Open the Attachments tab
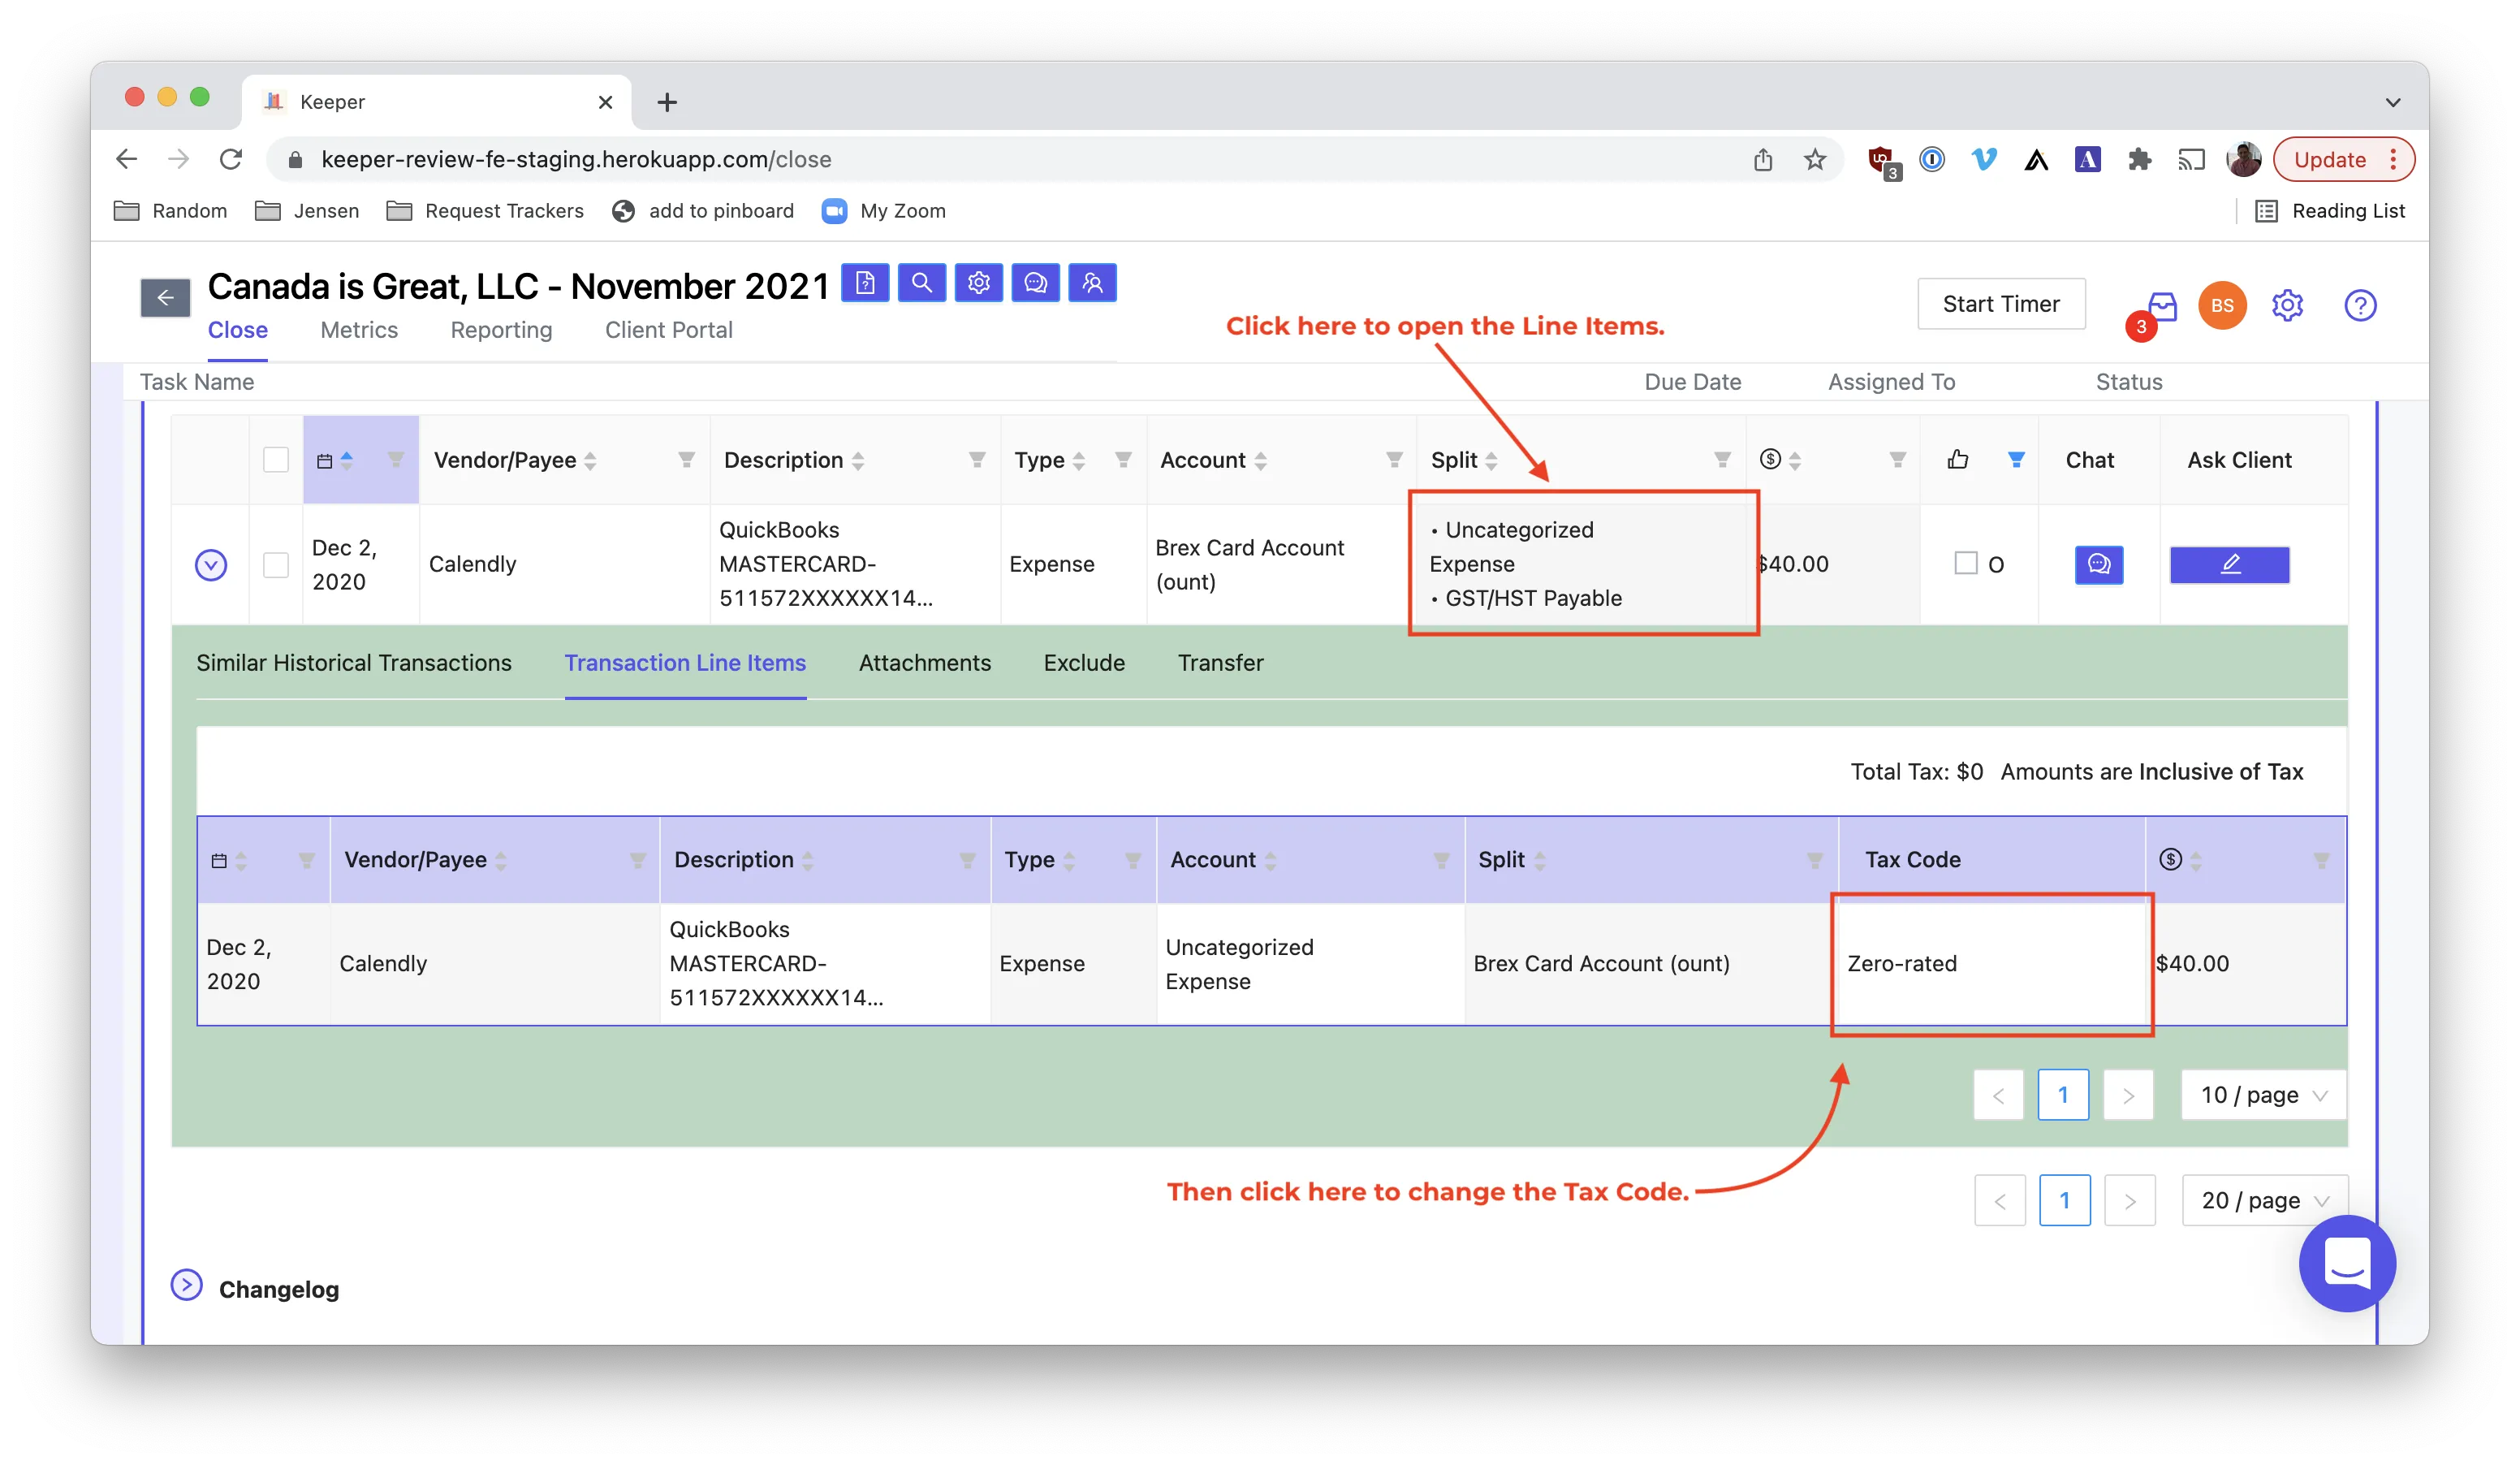This screenshot has height=1465, width=2520. tap(924, 662)
